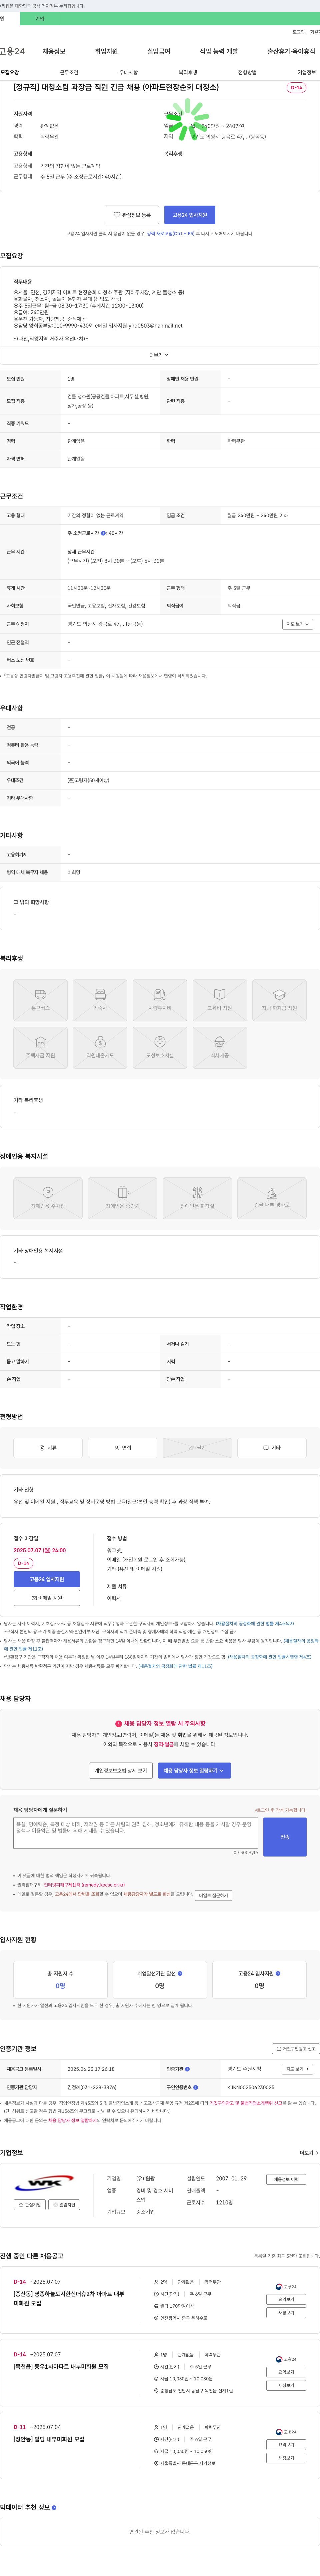This screenshot has width=320, height=2576.
Task: Click the 이메일 지원 button
Action: [47, 1598]
